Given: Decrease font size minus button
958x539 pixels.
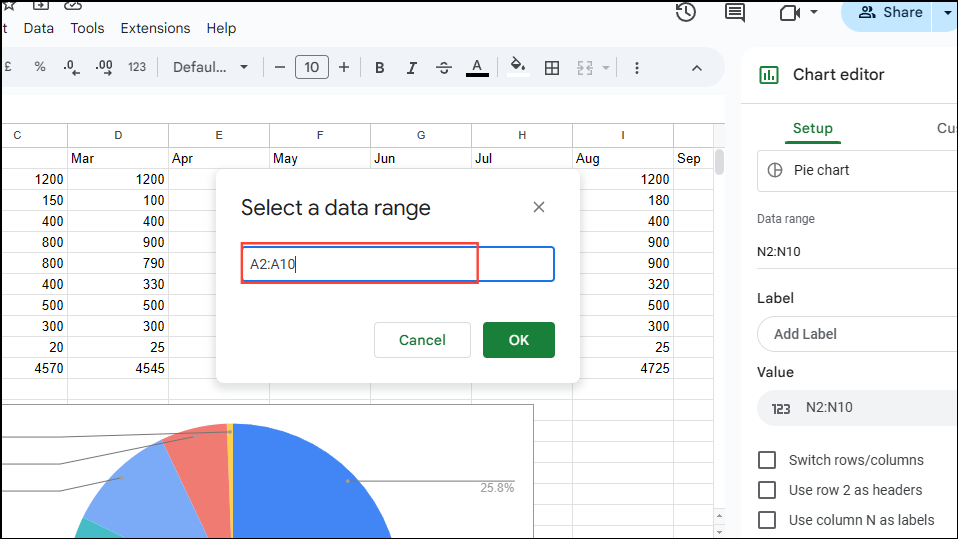Looking at the screenshot, I should (x=280, y=67).
